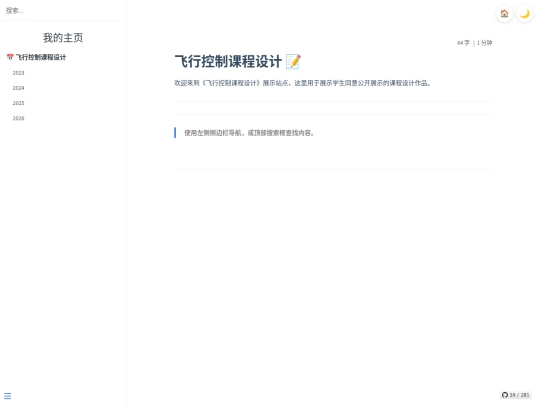This screenshot has height=405, width=540.
Task: Open the sidebar hamburger menu icon
Action: (8, 396)
